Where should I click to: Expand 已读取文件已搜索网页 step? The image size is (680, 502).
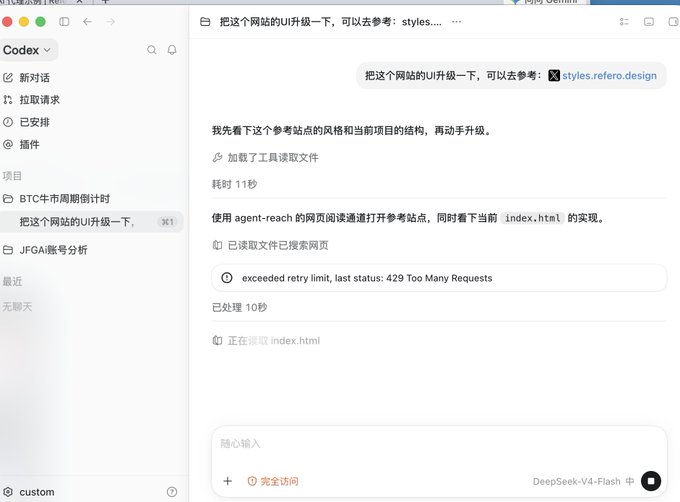pos(271,245)
